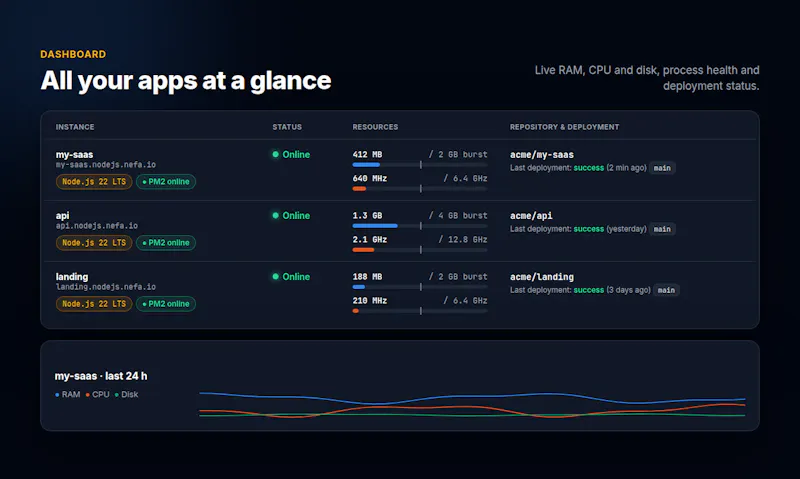This screenshot has width=800, height=479.
Task: Click PM2 online badge in landing row
Action: tap(166, 304)
